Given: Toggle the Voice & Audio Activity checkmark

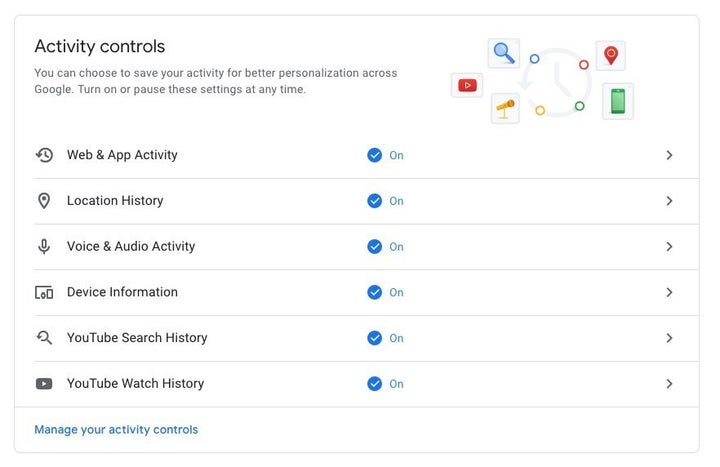Looking at the screenshot, I should click(x=375, y=247).
